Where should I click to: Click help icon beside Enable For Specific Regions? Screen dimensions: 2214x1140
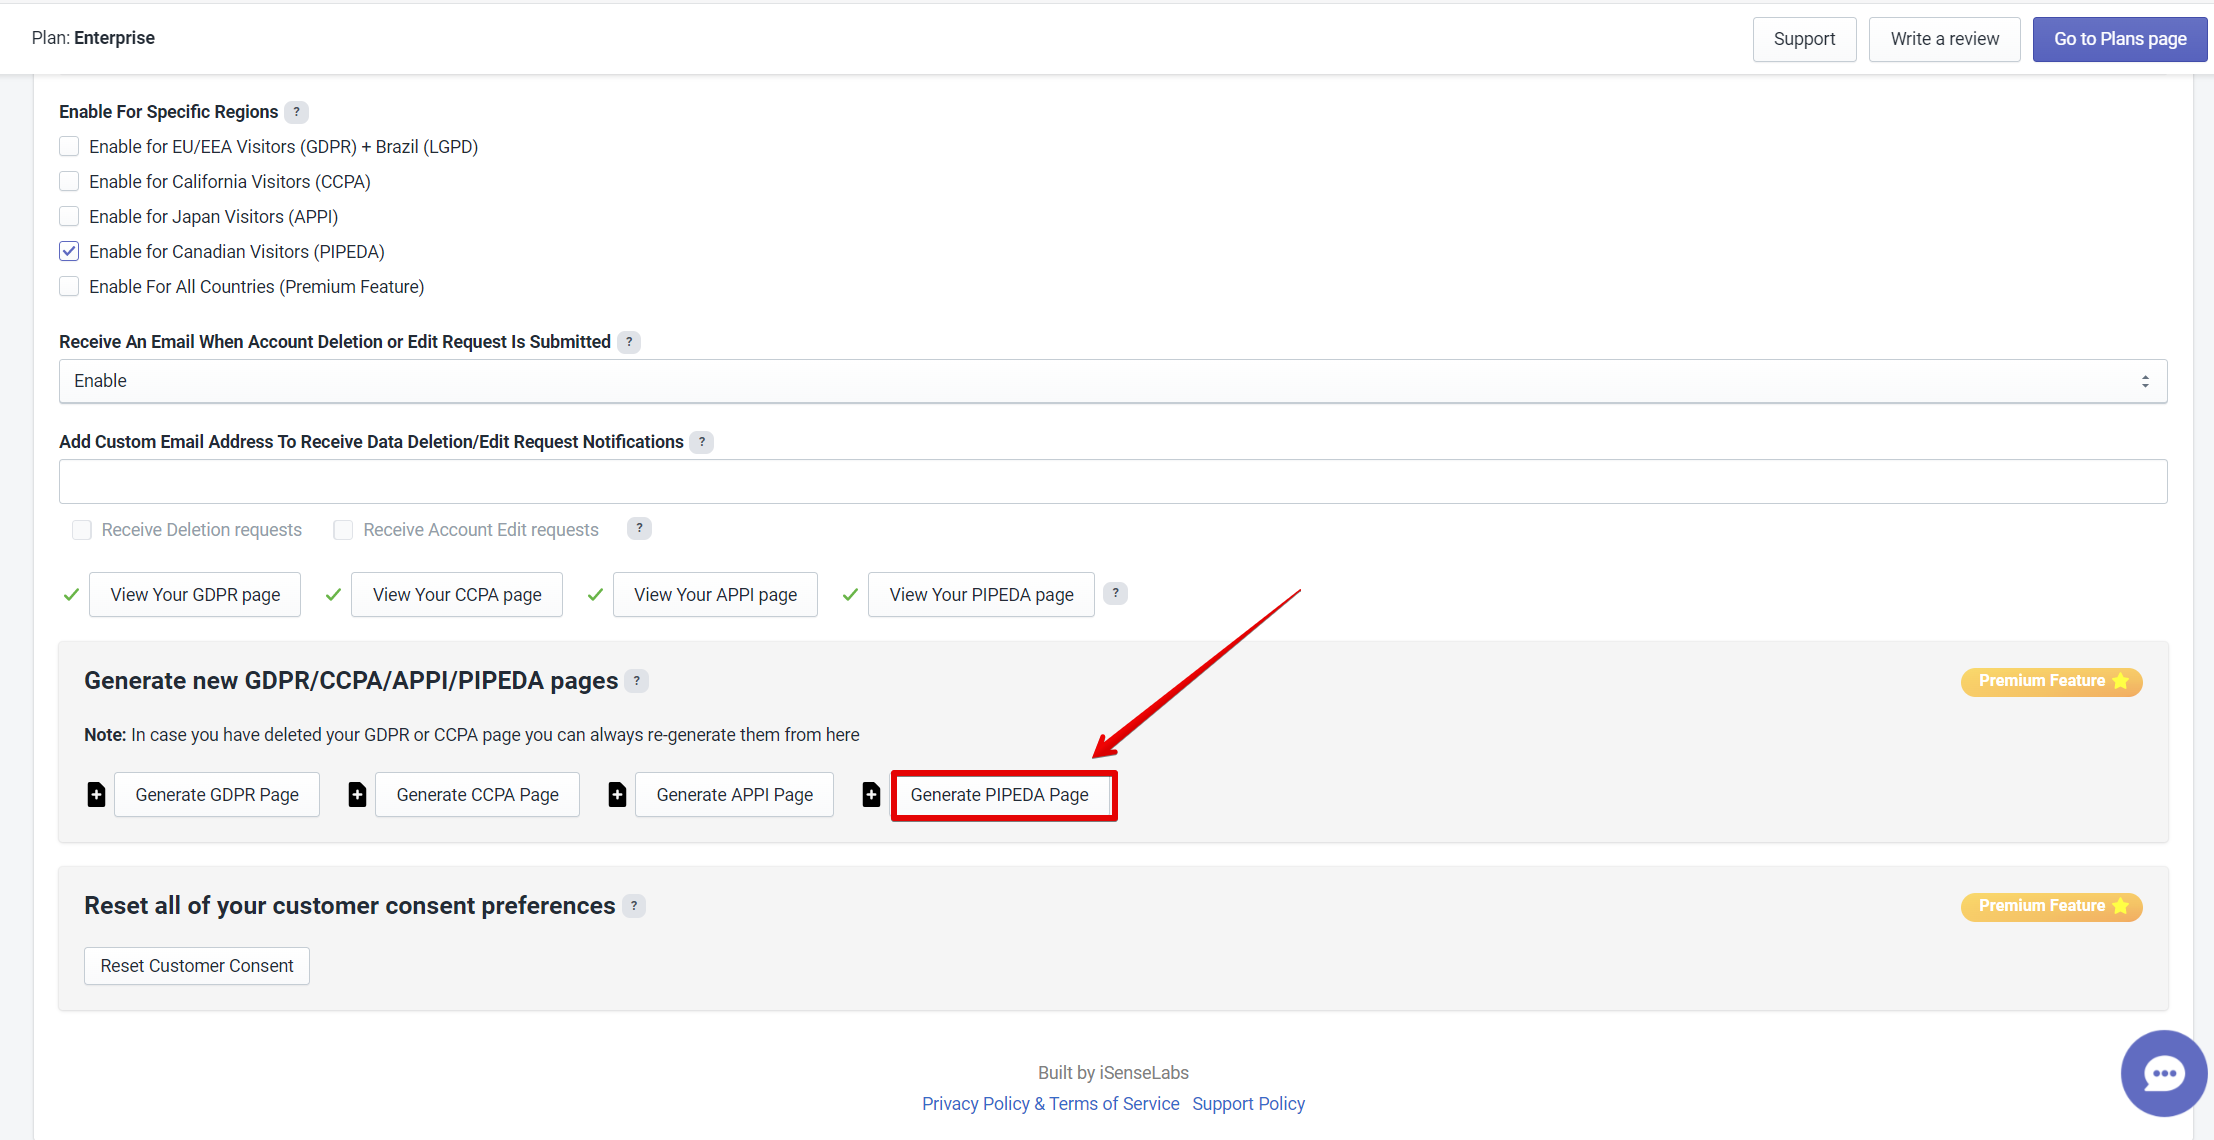click(x=296, y=112)
